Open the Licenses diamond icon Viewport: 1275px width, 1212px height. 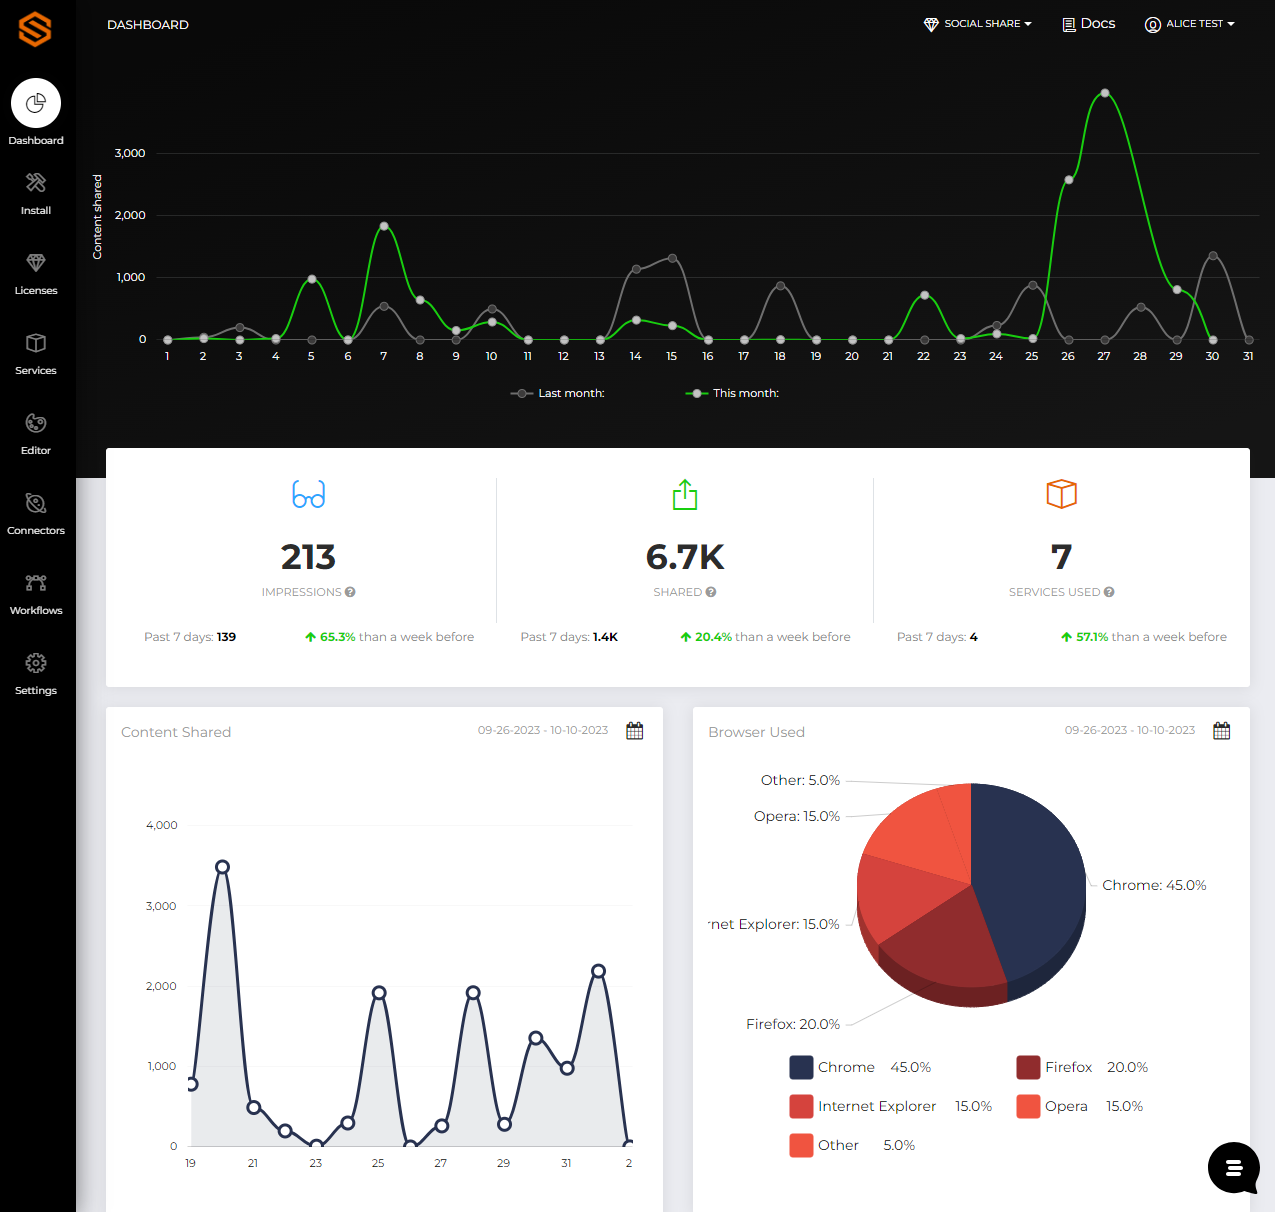[36, 263]
